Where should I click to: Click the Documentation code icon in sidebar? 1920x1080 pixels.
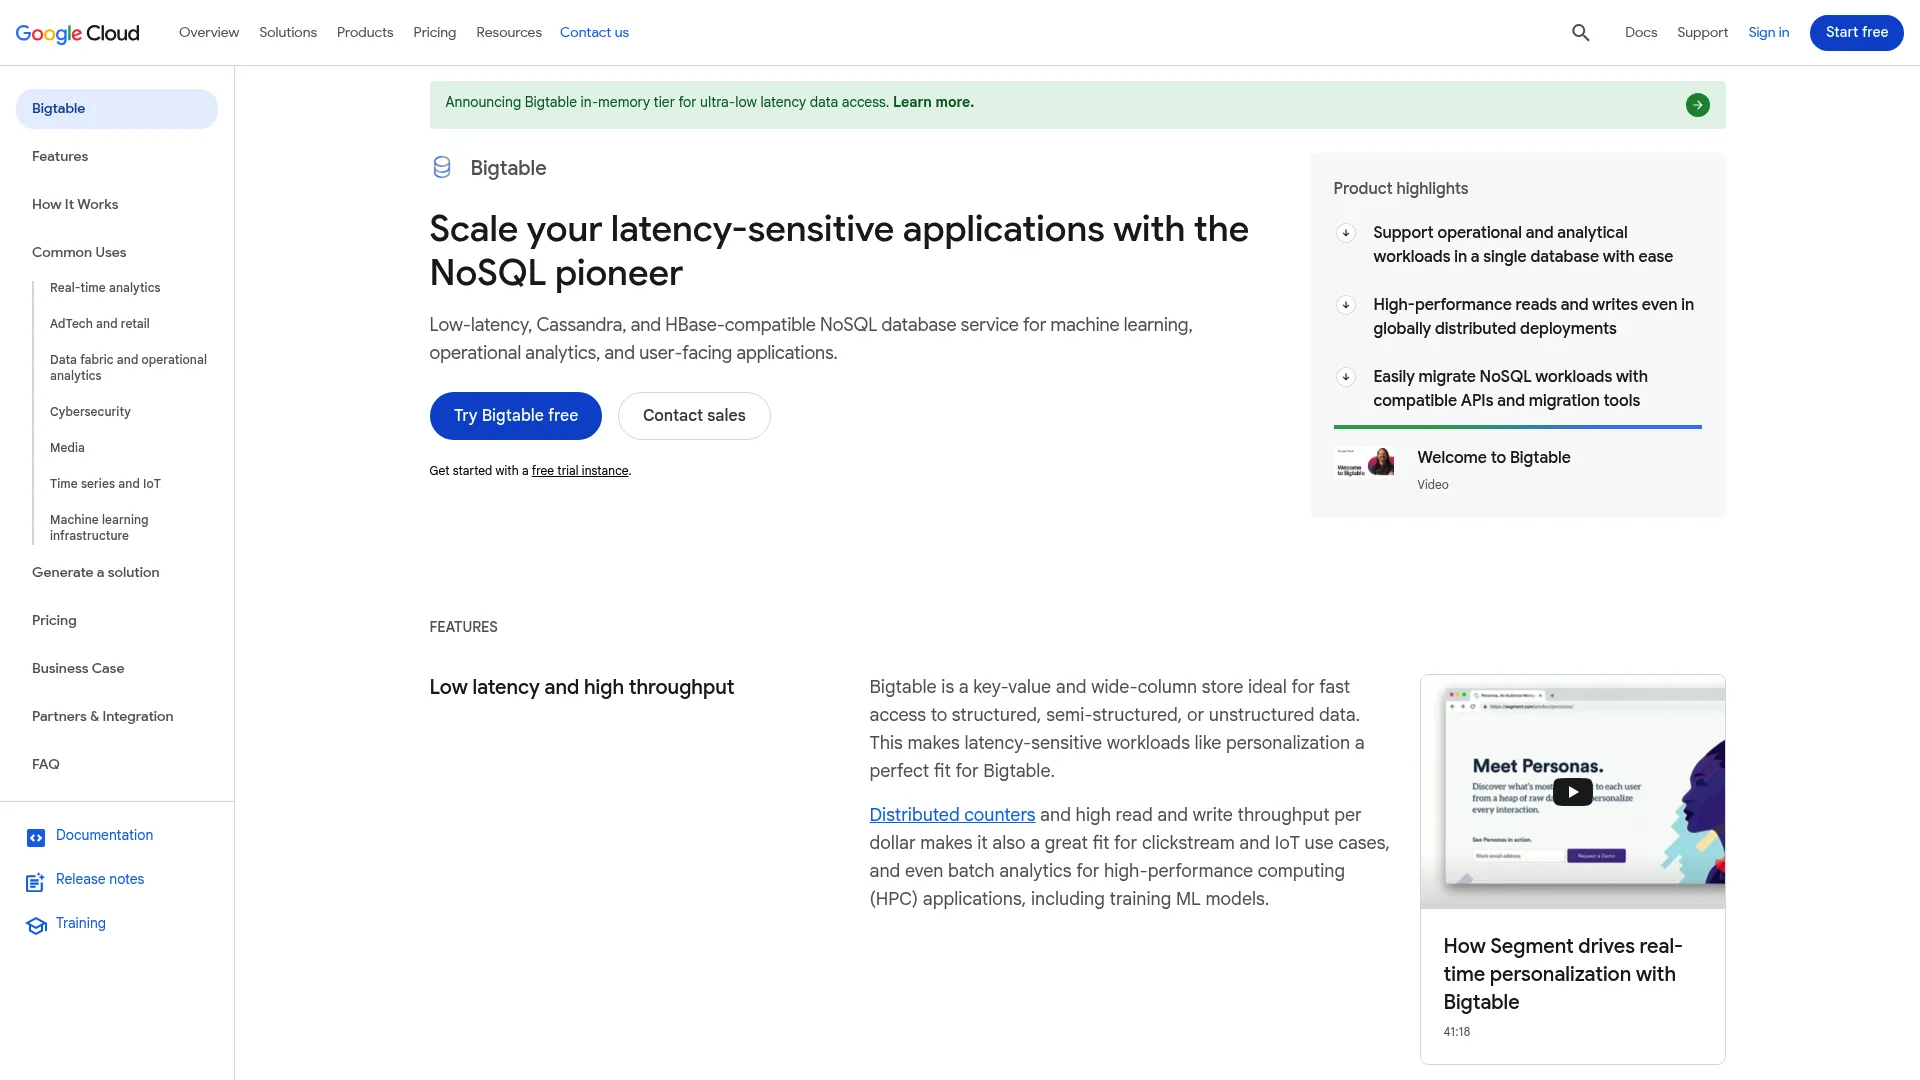[36, 838]
